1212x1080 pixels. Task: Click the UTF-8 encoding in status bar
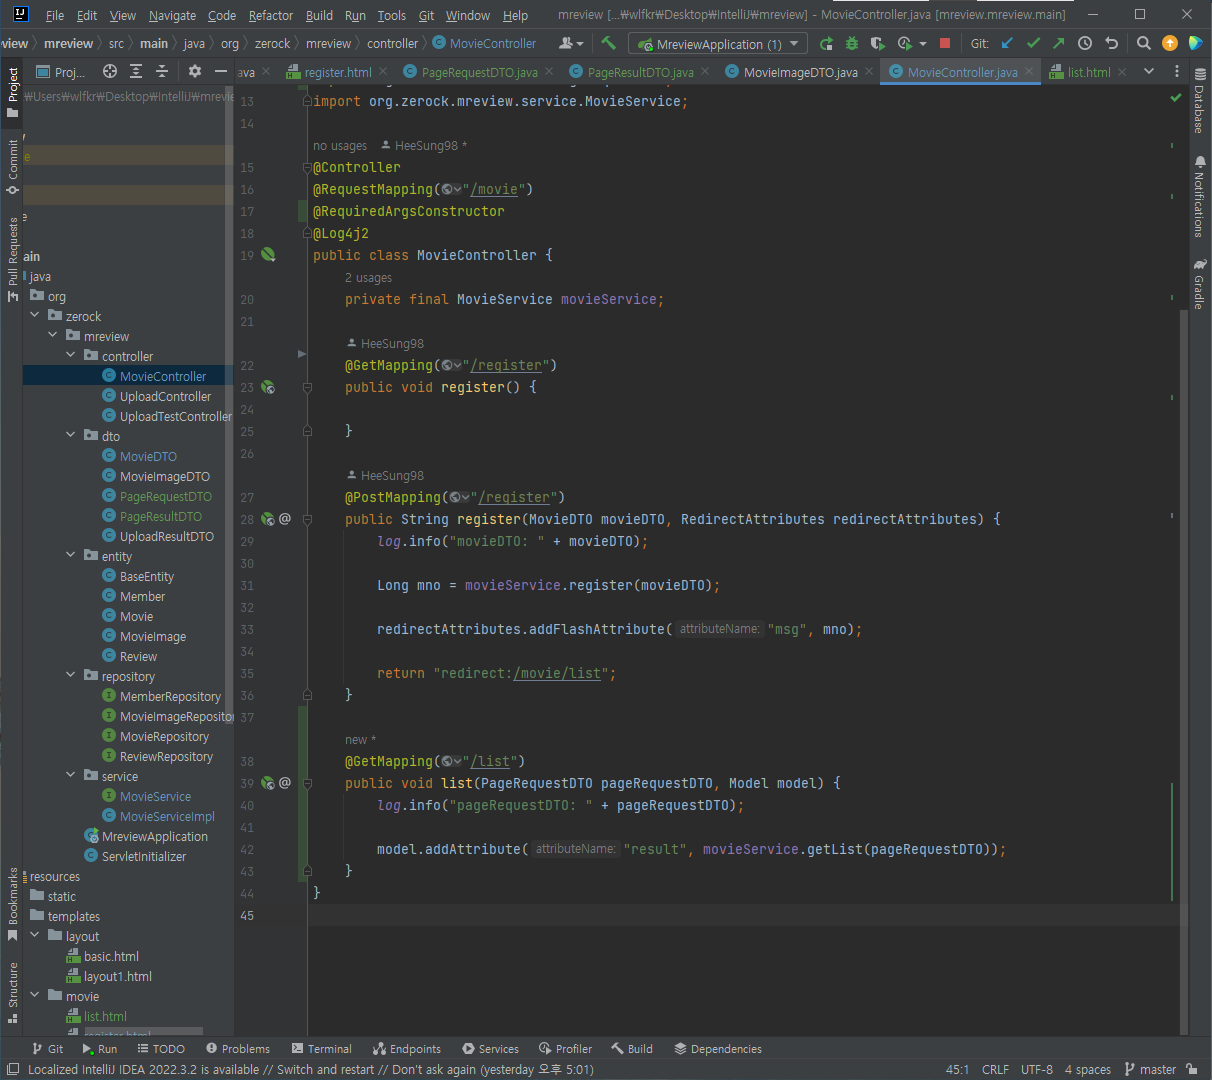tap(1036, 1069)
